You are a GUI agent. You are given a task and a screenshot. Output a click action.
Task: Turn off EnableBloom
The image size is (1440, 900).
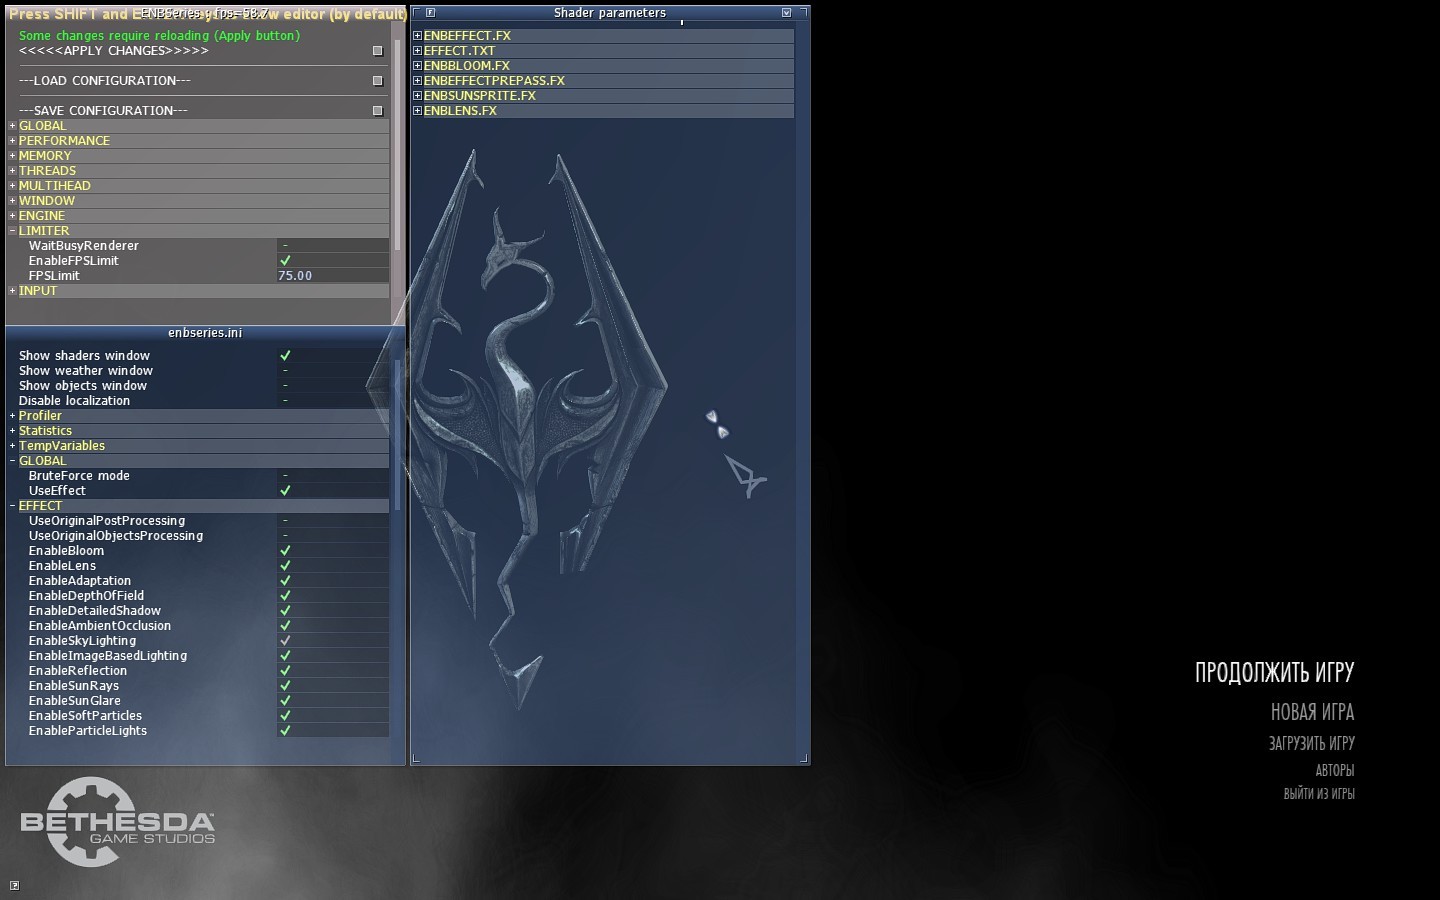[x=285, y=551]
